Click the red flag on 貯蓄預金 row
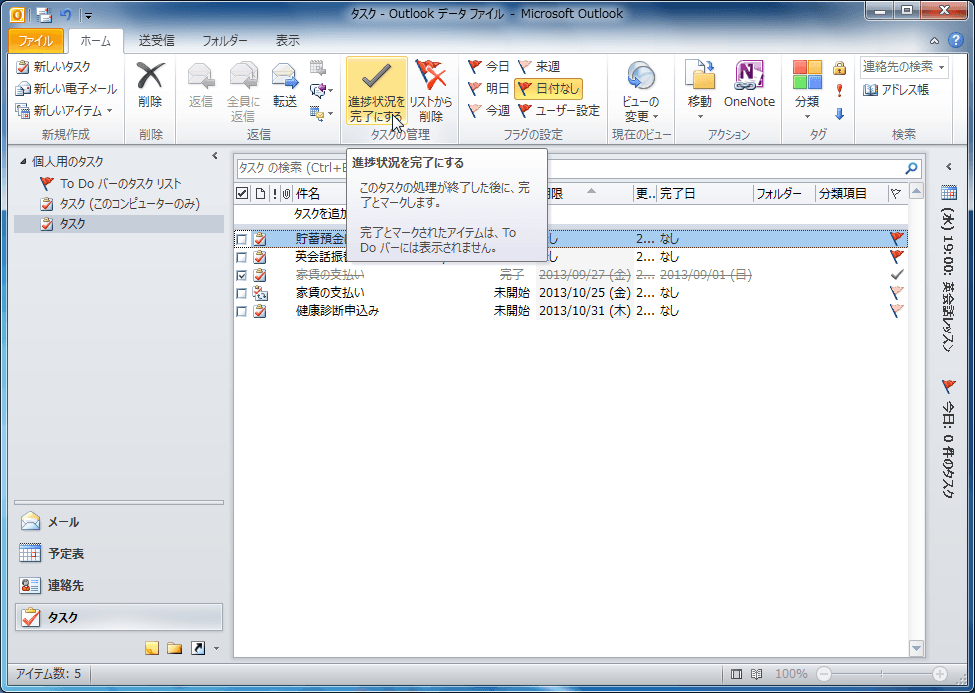The height and width of the screenshot is (693, 975). [897, 238]
